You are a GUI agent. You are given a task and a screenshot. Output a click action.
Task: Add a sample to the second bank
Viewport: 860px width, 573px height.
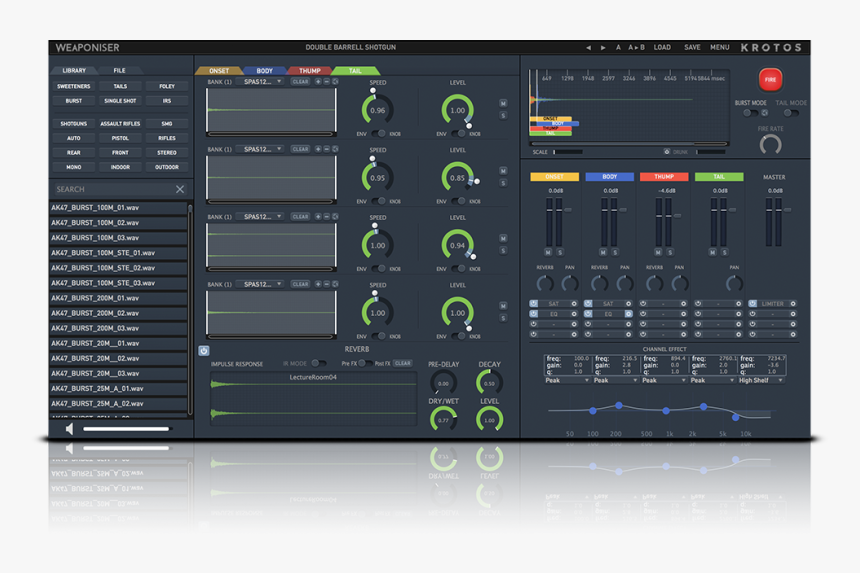point(318,149)
